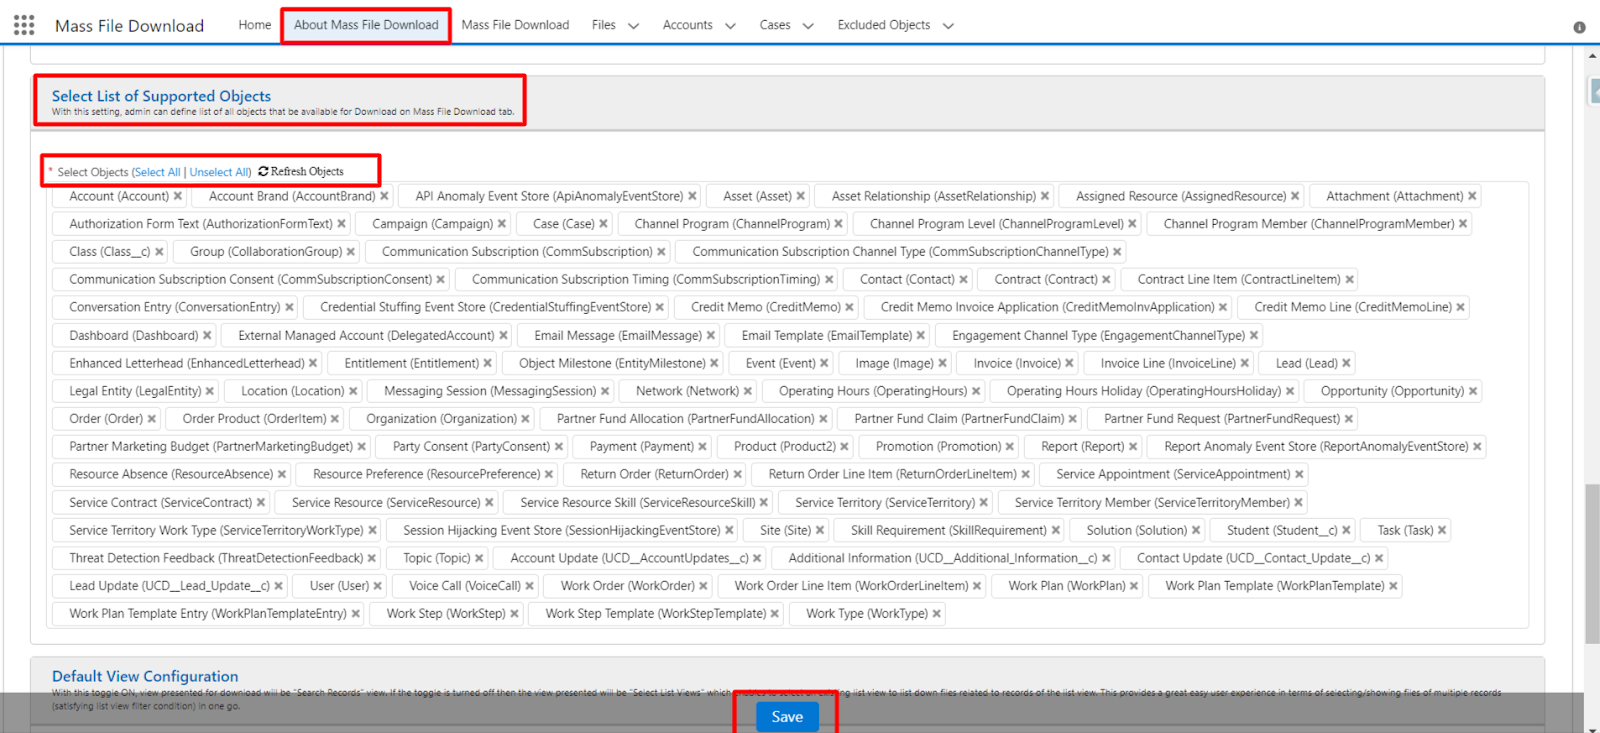Remove the Lead (Lead) pill
The image size is (1600, 733).
tap(1346, 364)
